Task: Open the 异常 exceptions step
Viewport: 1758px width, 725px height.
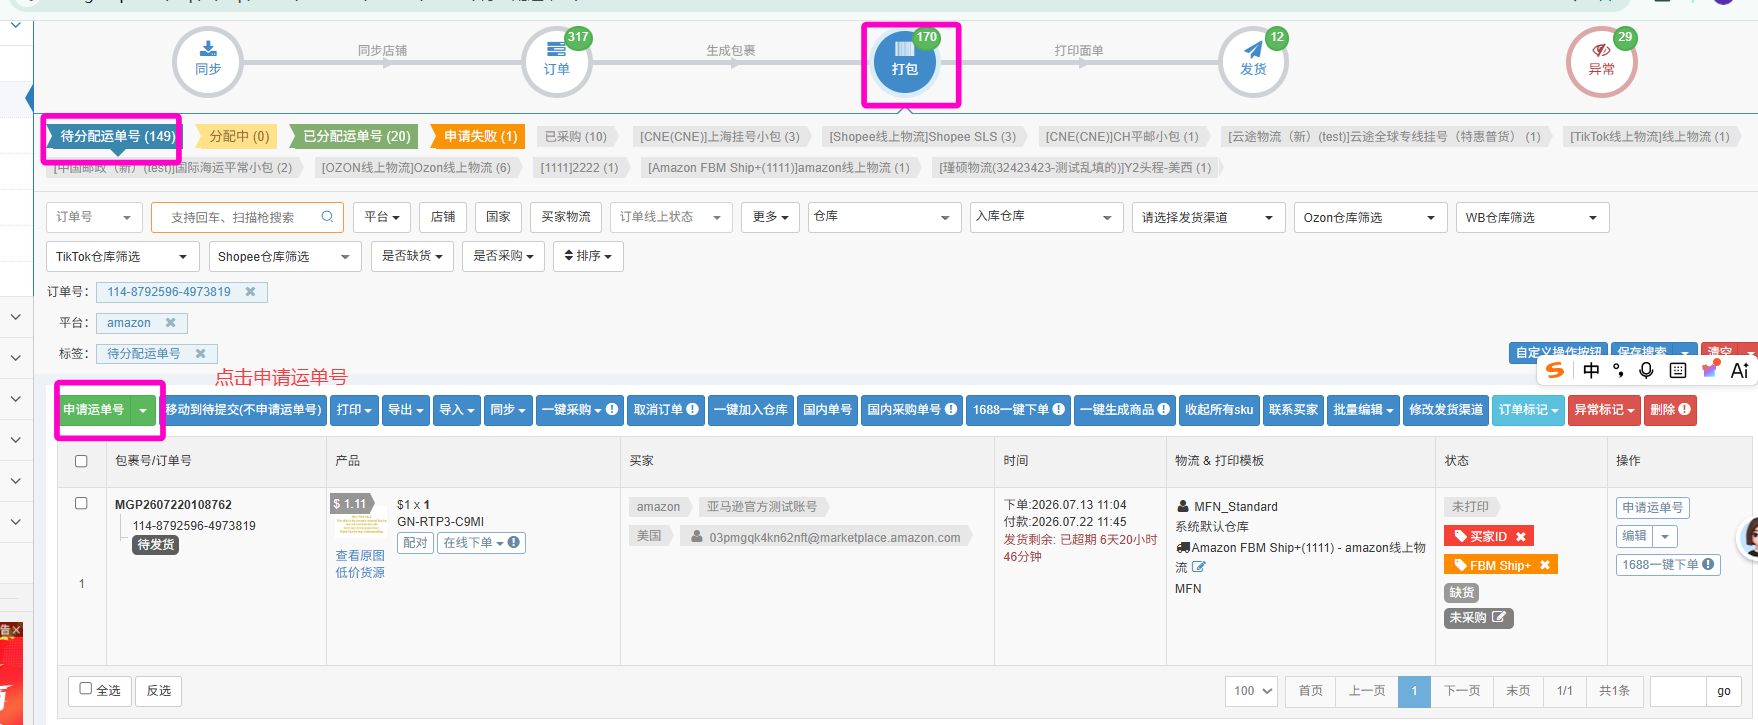Action: pyautogui.click(x=1601, y=62)
